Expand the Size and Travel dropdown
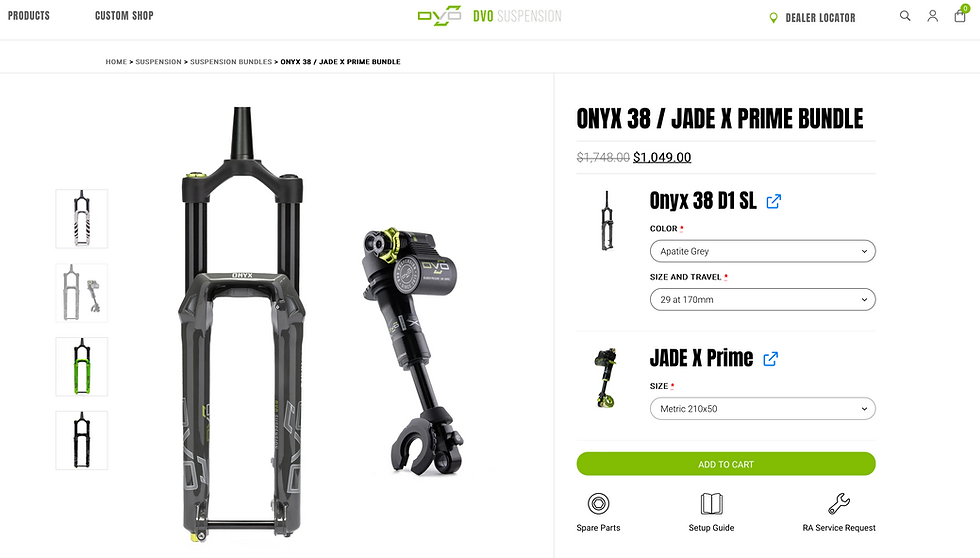 point(762,299)
